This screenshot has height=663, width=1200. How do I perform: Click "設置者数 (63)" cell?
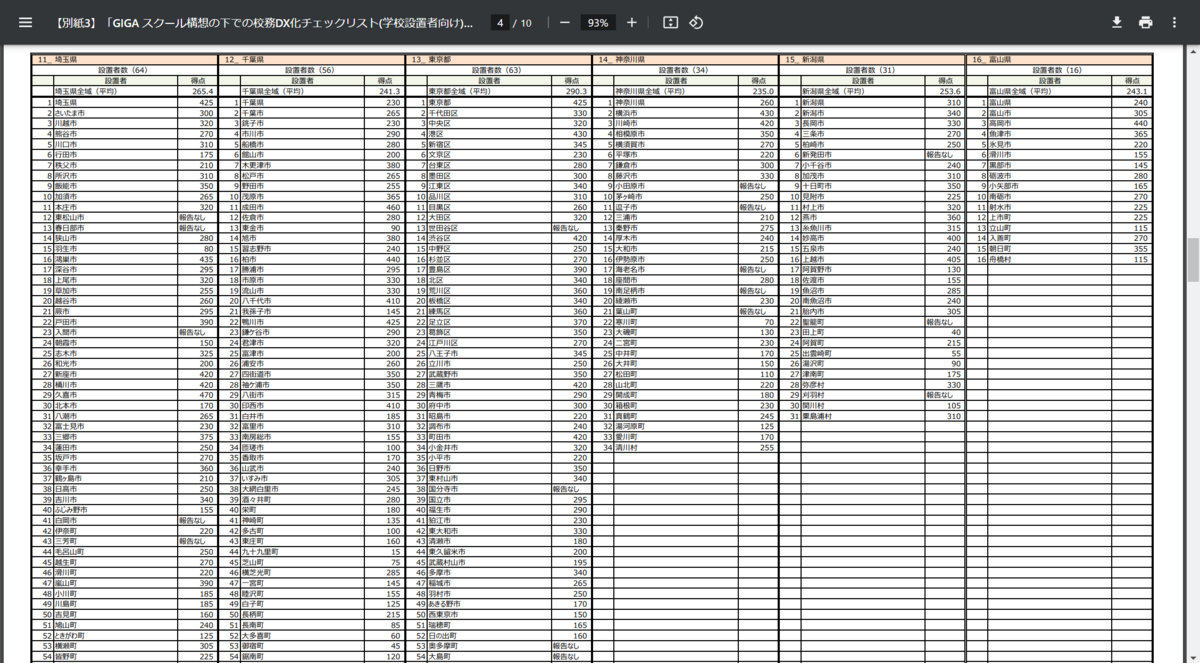pyautogui.click(x=499, y=70)
